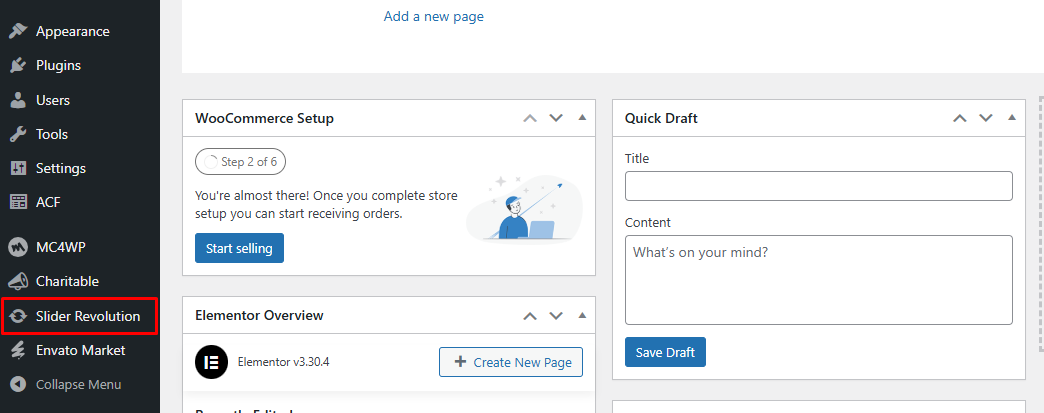Click the Tools wrench icon

pyautogui.click(x=17, y=134)
